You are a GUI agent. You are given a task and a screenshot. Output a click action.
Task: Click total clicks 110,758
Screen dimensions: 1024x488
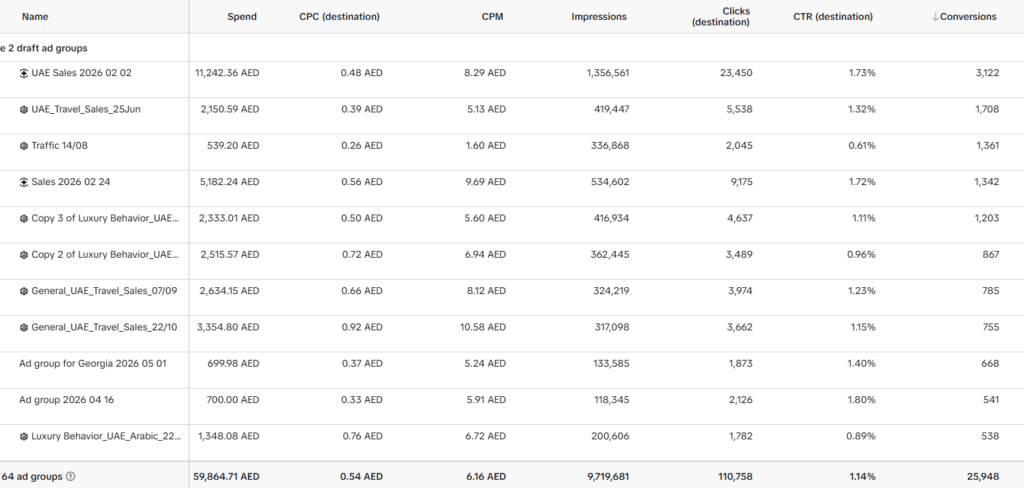[735, 476]
